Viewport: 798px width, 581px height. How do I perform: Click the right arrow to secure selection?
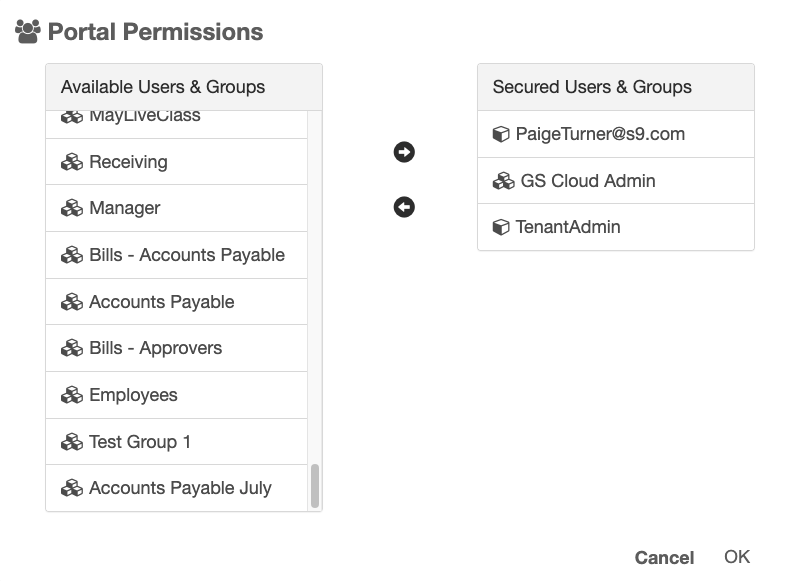[404, 152]
